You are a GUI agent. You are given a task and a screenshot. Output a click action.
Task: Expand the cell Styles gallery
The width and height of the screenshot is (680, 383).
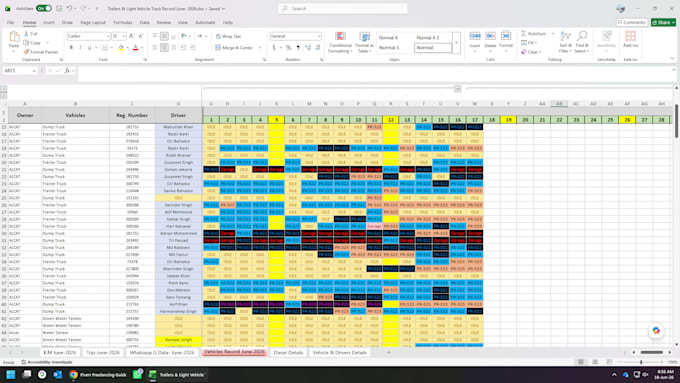click(x=456, y=43)
